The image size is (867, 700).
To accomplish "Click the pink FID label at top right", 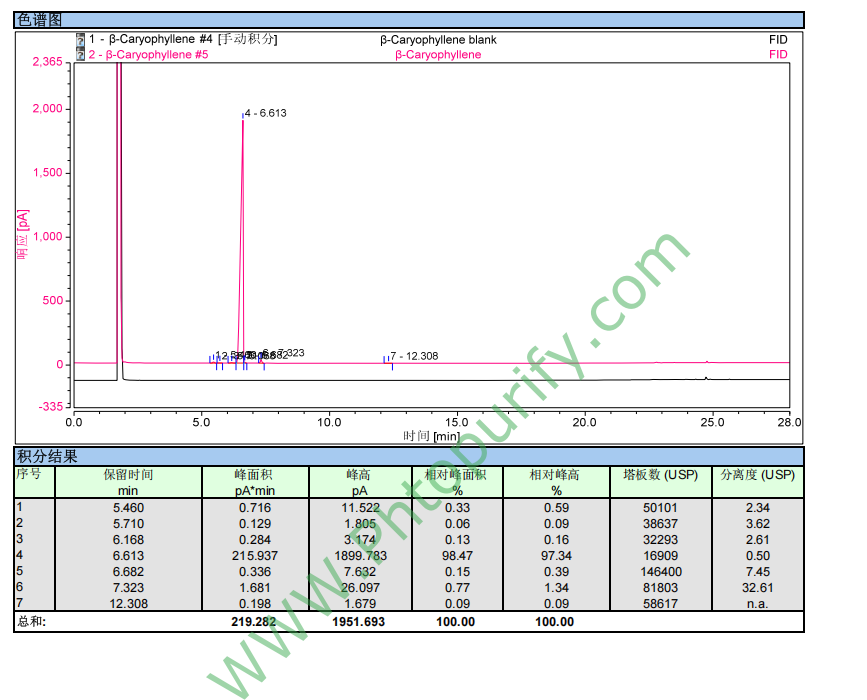I will coord(777,54).
